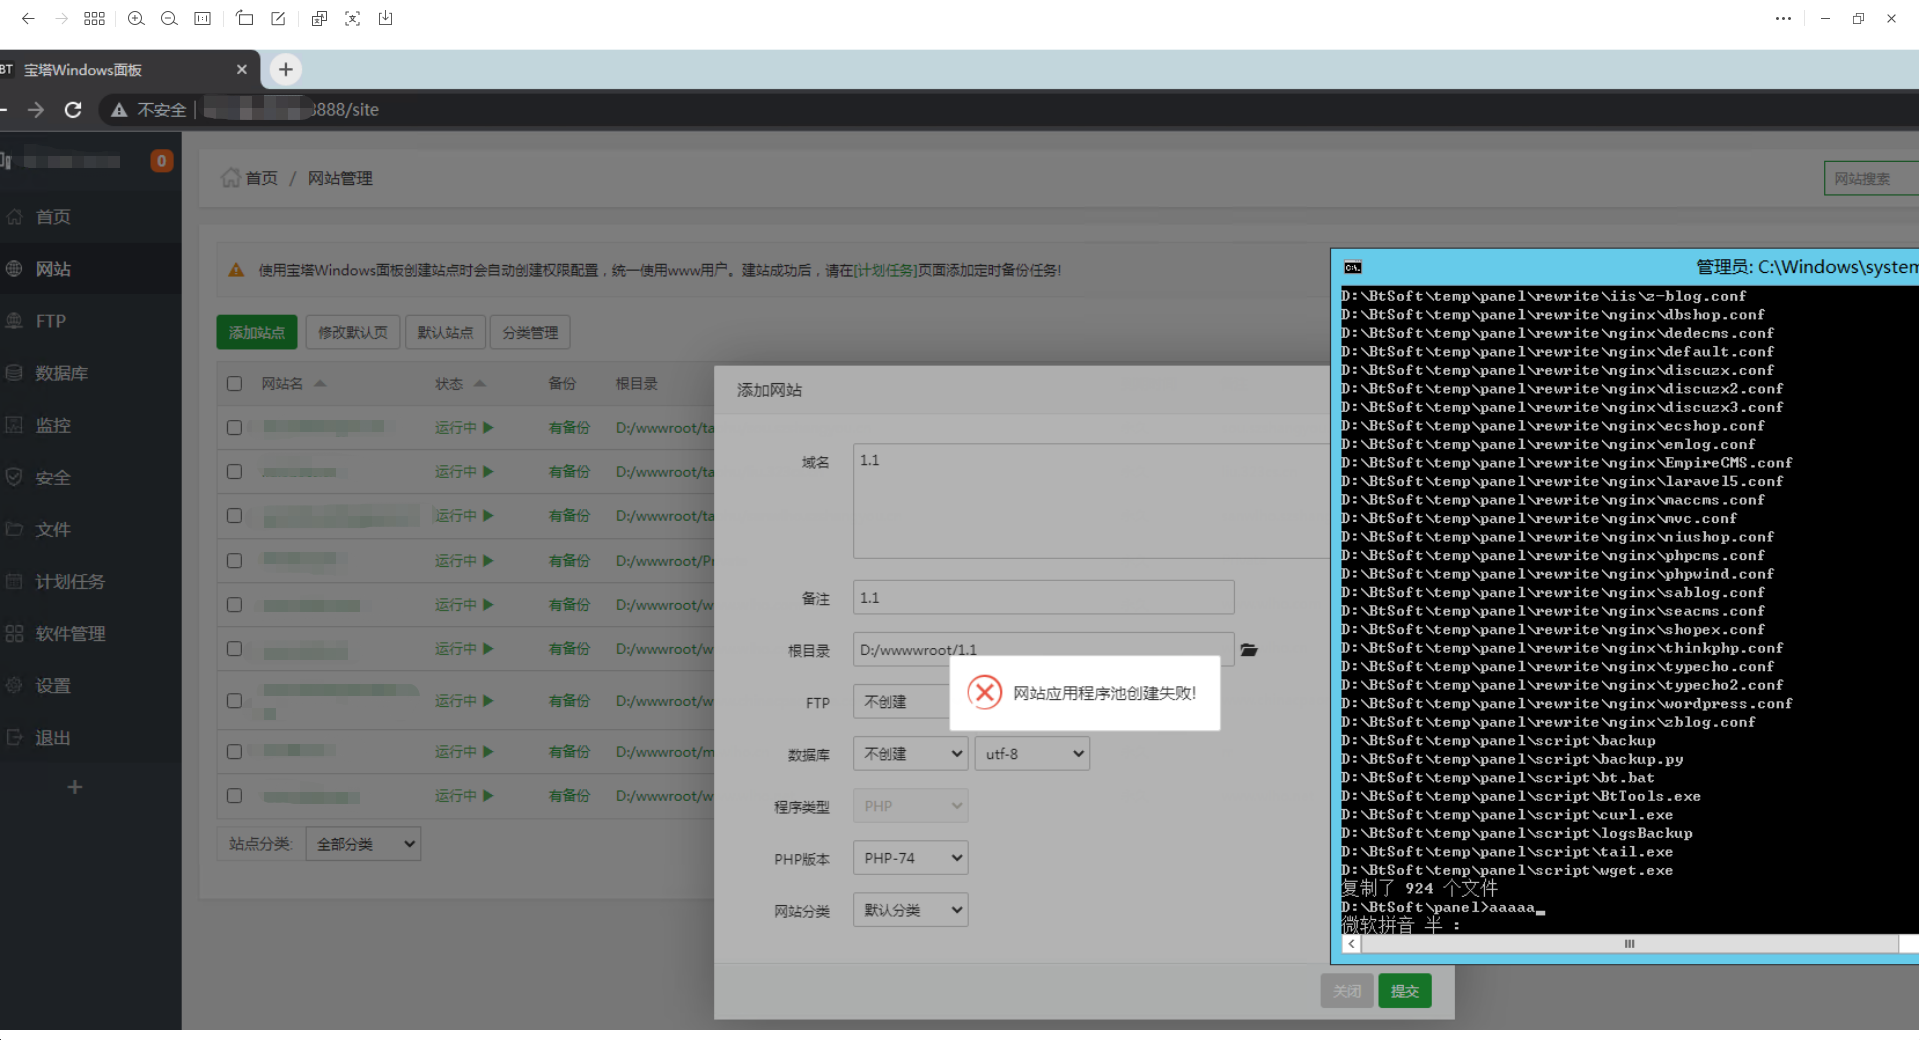Screen dimensions: 1920x1040
Task: Open 计划任务 in the sidebar
Action: point(69,581)
